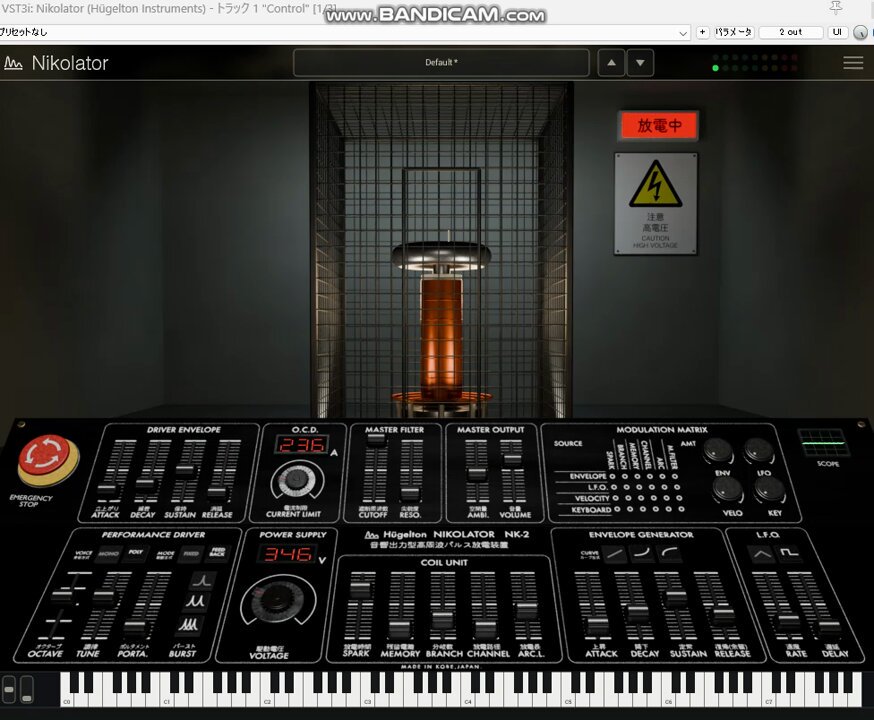Select the double-peak Burst waveform icon
The width and height of the screenshot is (874, 720).
pyautogui.click(x=195, y=602)
